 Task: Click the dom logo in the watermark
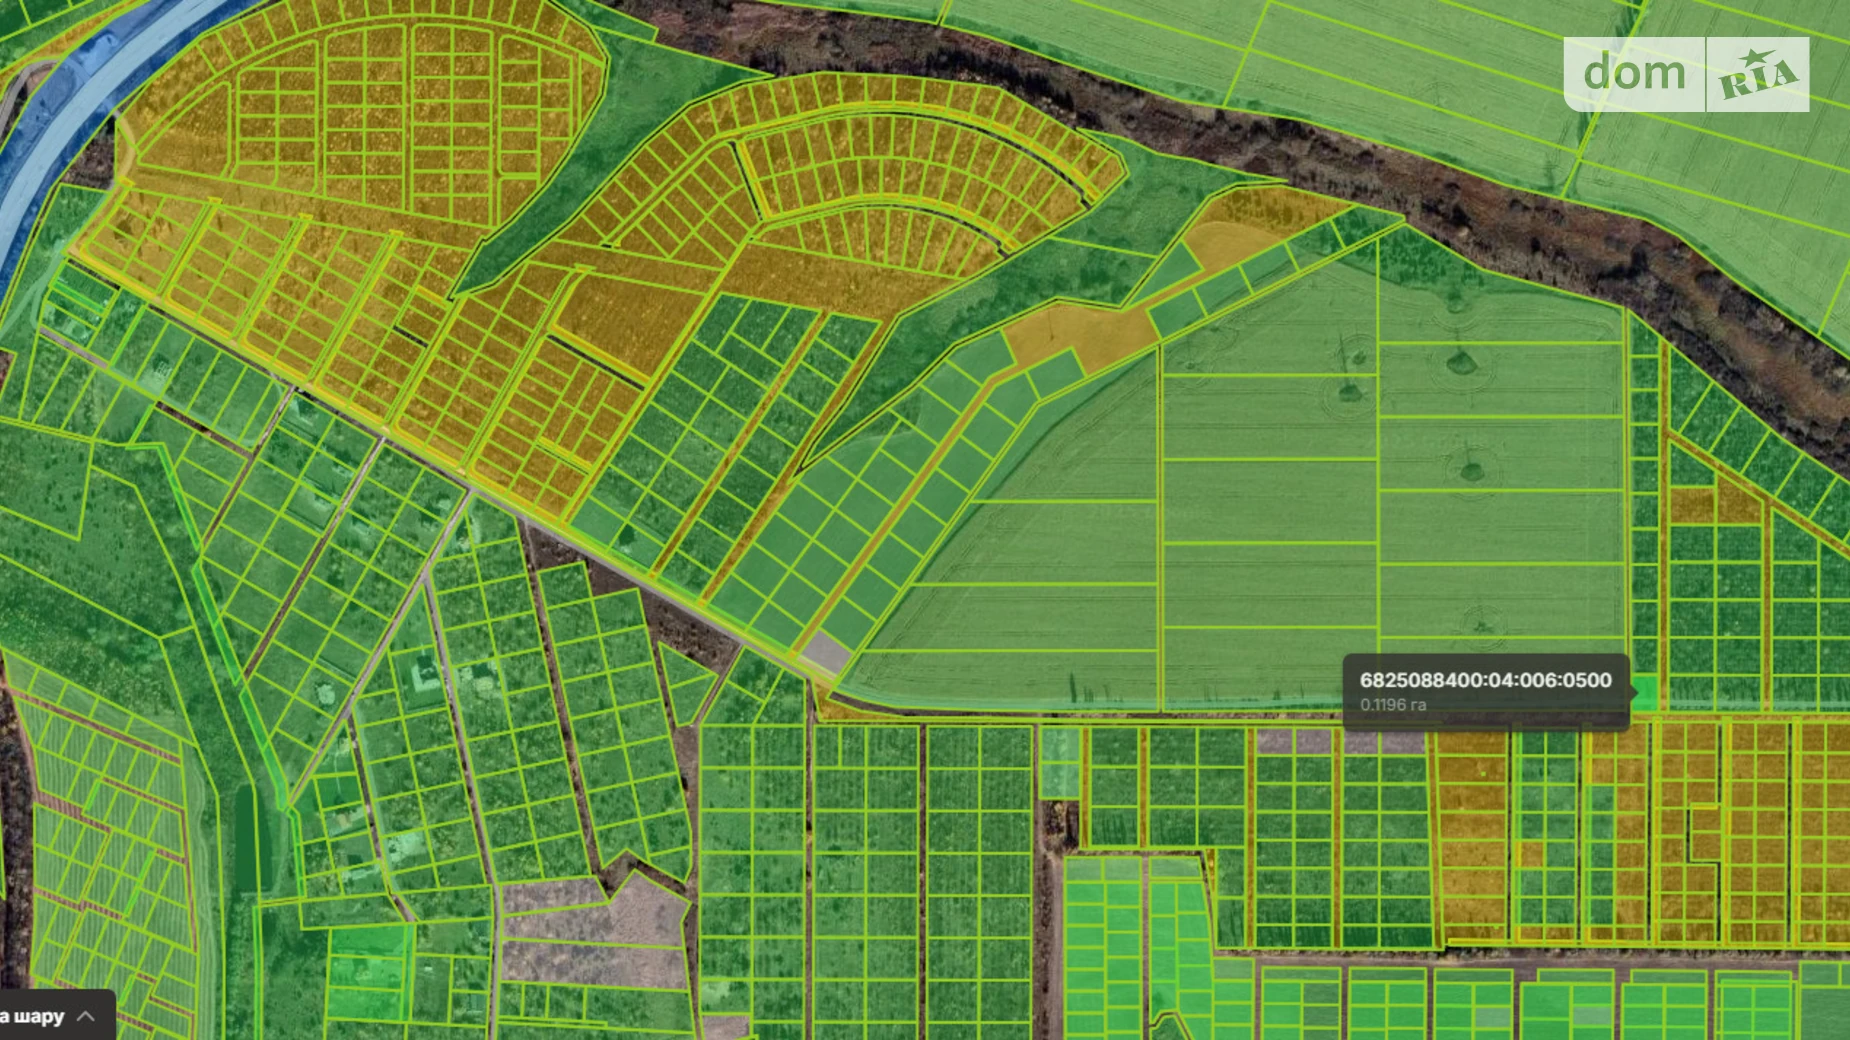tap(1634, 74)
